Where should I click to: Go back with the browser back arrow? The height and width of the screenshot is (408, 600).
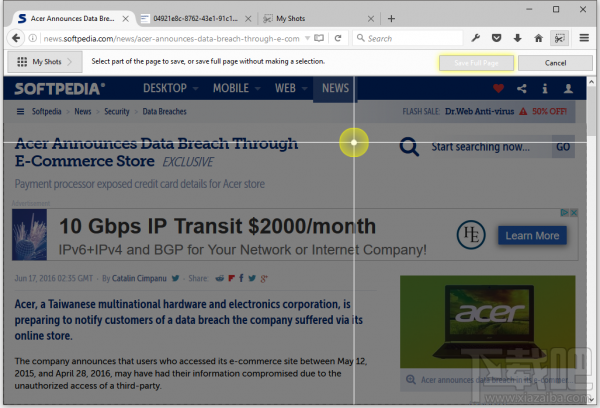pyautogui.click(x=16, y=38)
